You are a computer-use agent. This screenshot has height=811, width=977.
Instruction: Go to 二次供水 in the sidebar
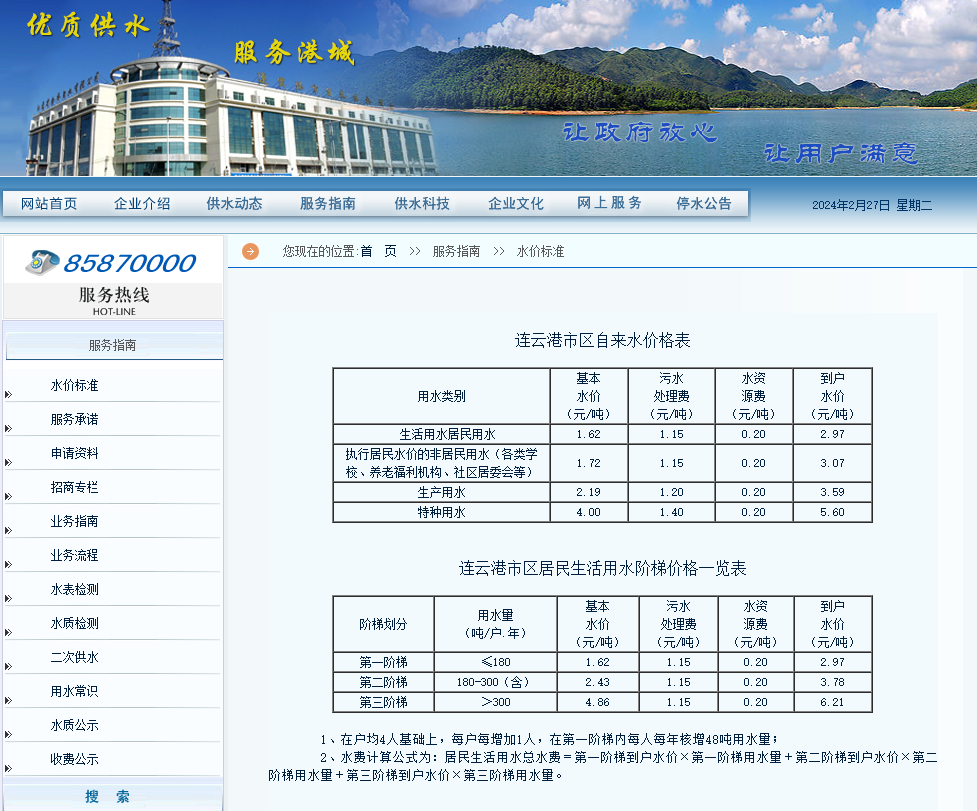click(75, 657)
